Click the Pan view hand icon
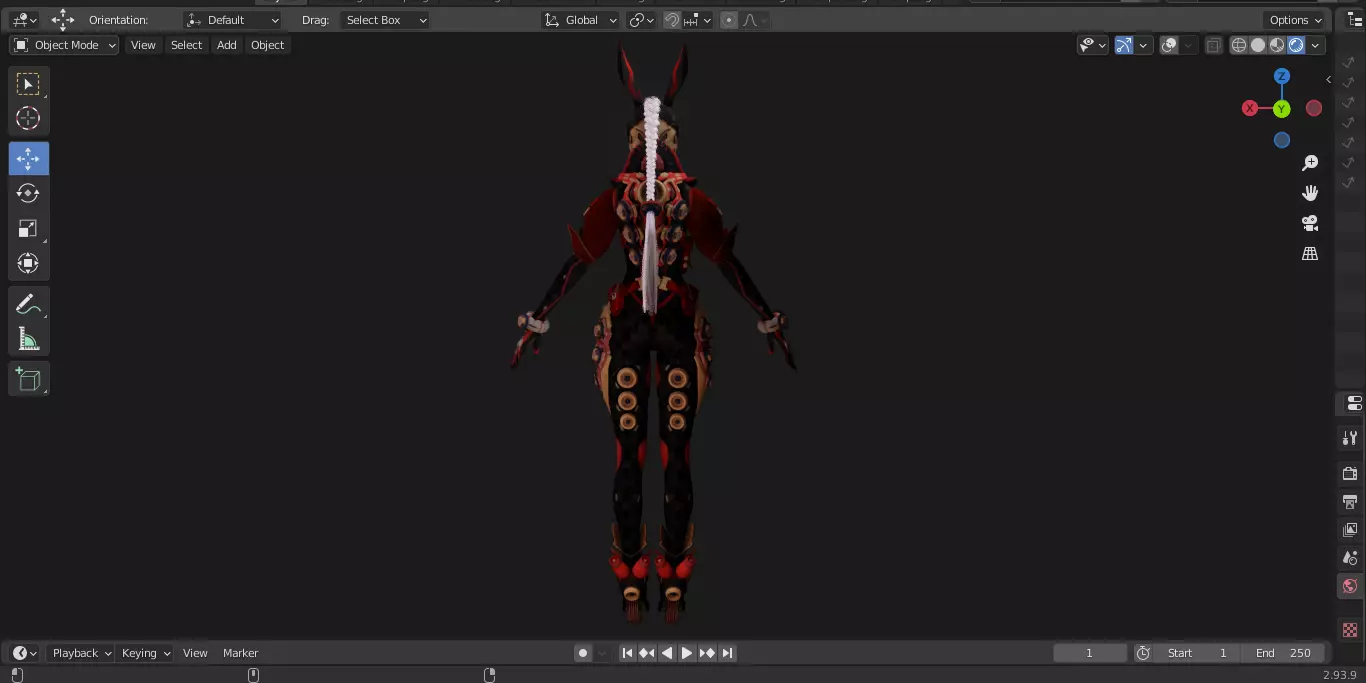Screen dimensions: 1366x683 click(1310, 193)
